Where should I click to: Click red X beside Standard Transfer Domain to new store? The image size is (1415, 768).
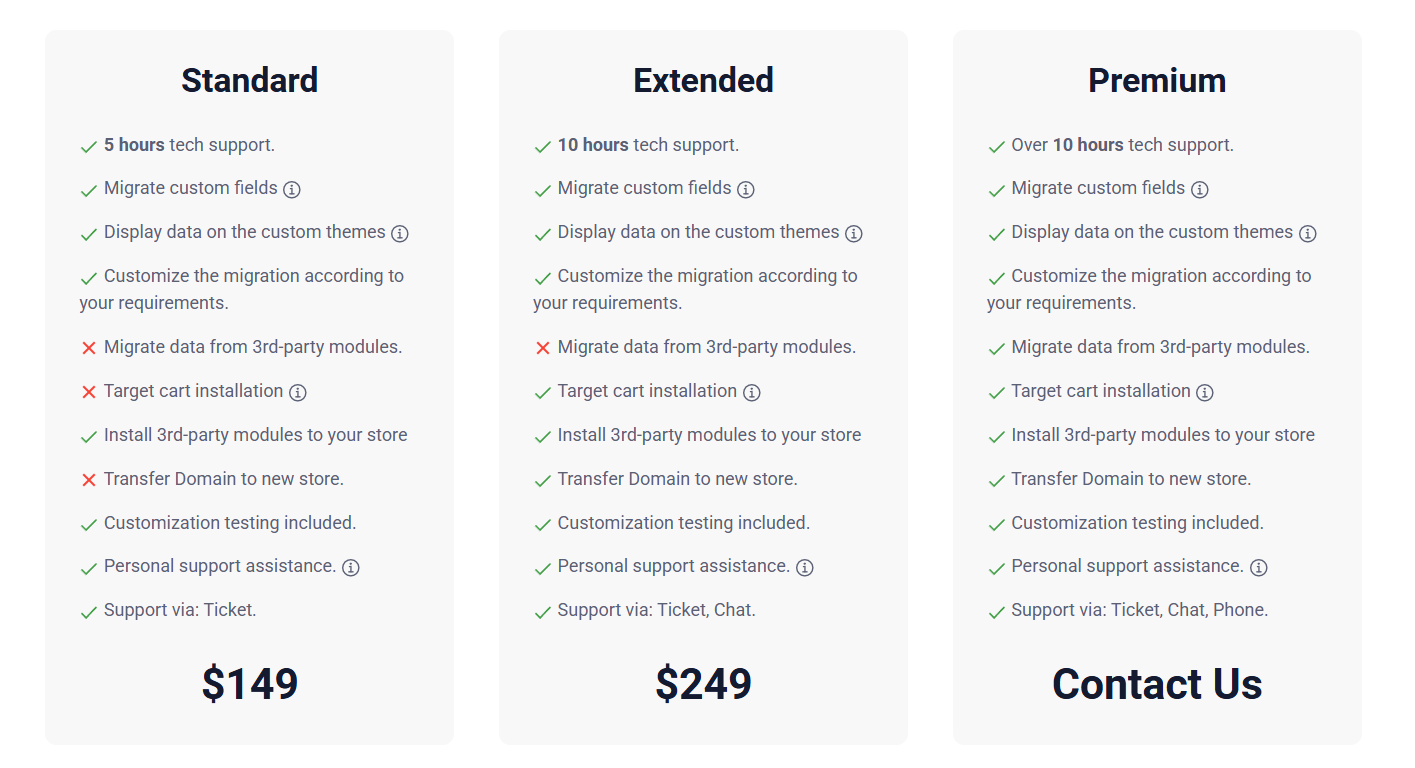coord(89,480)
